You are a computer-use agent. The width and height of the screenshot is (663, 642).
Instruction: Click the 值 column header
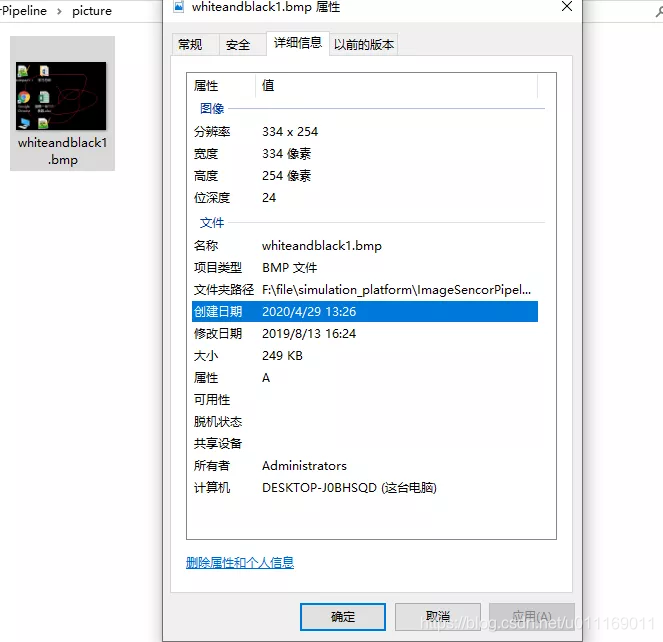click(397, 85)
